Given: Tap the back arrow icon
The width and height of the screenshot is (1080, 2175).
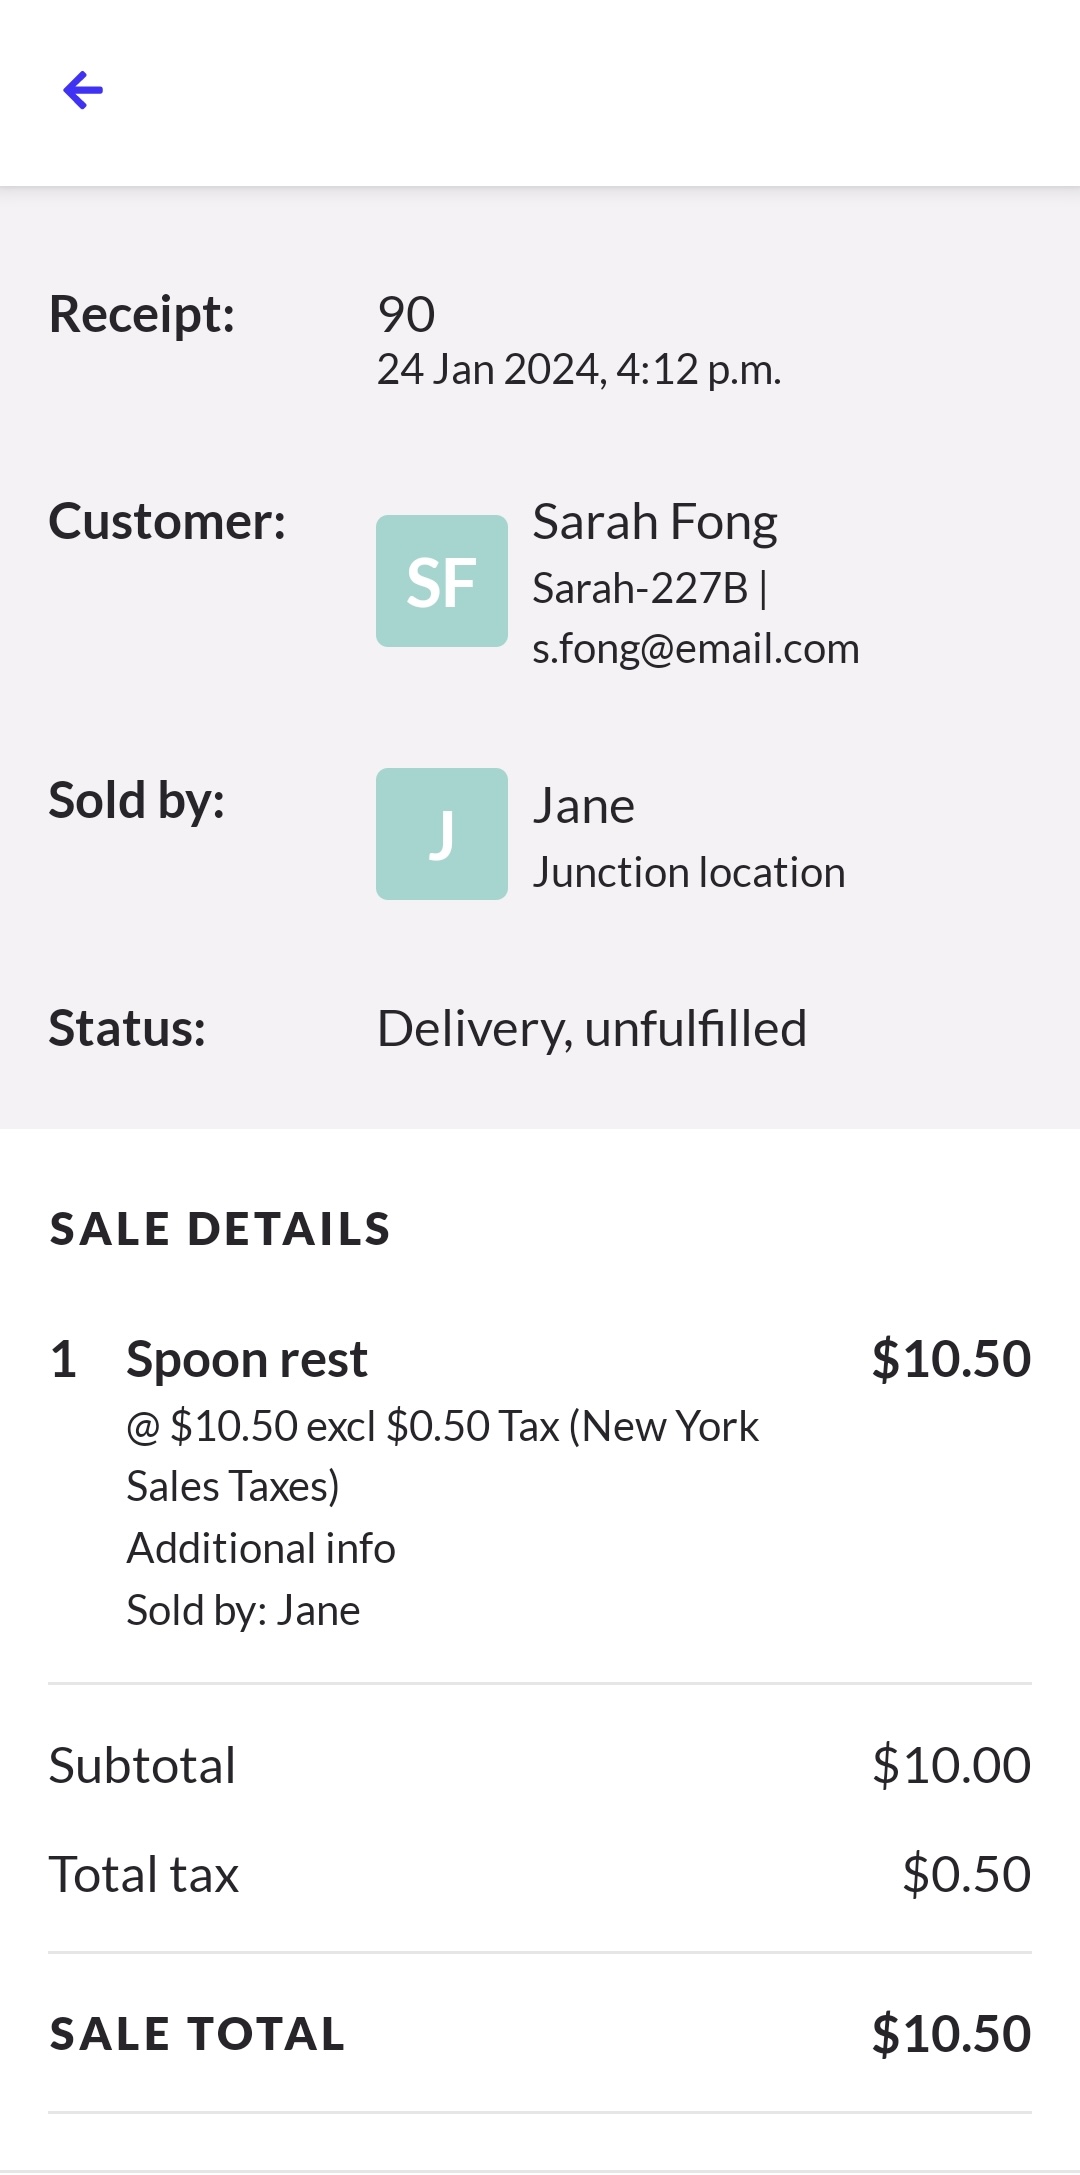Looking at the screenshot, I should click(x=83, y=90).
